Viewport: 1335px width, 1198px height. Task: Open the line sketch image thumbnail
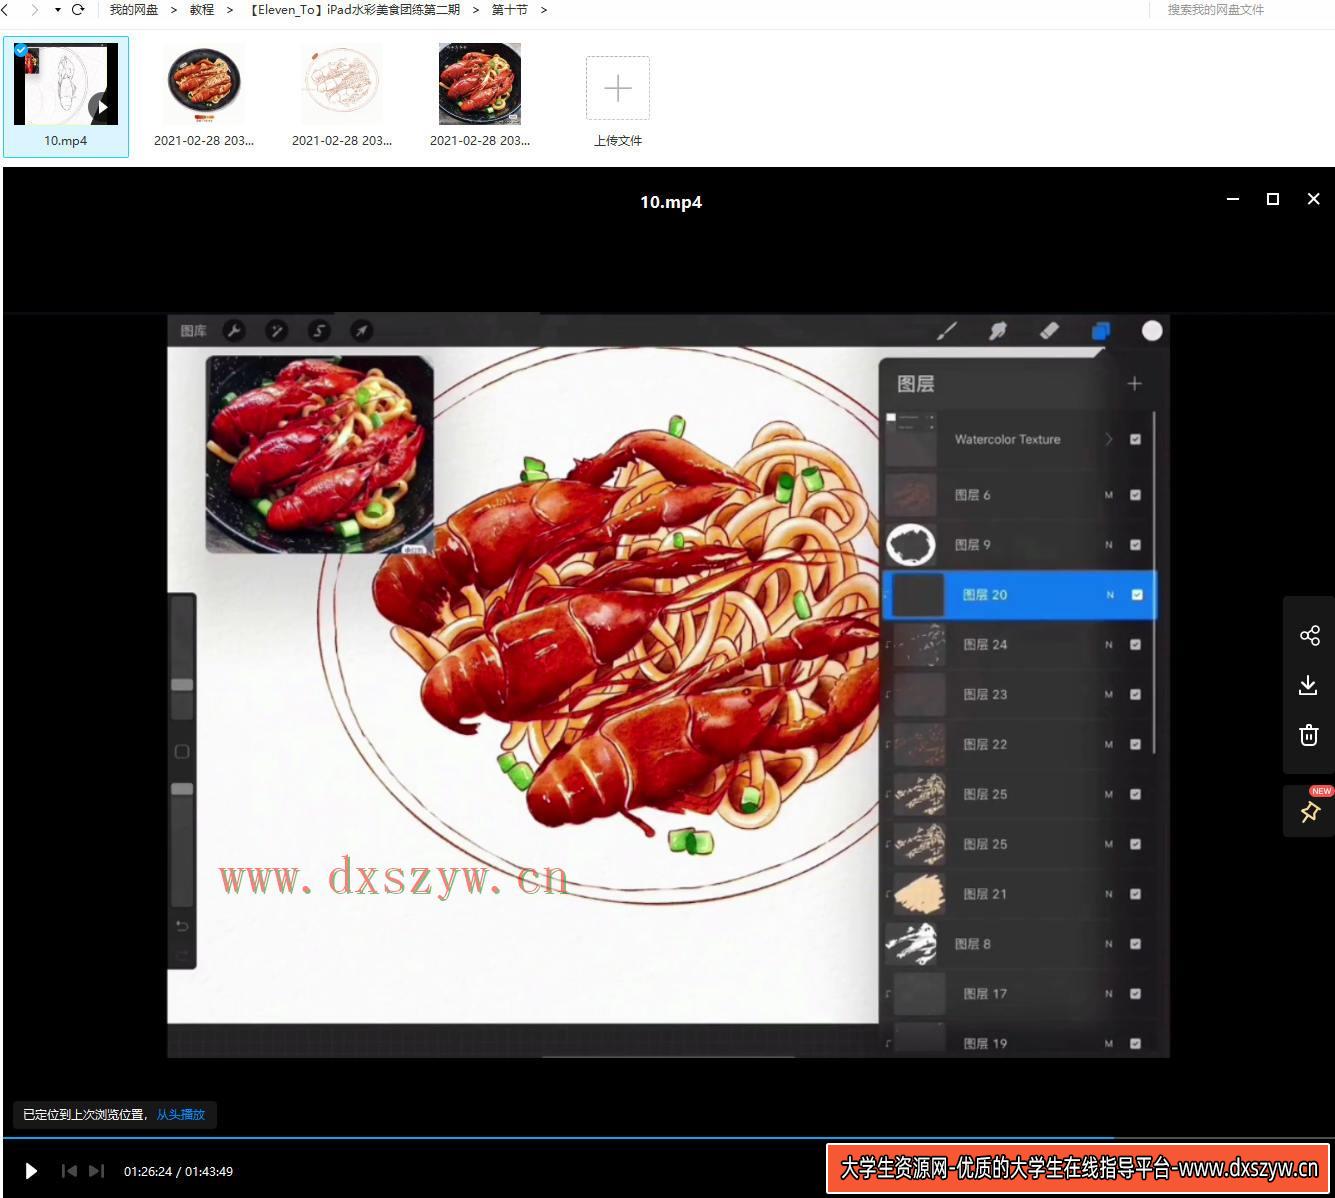342,84
